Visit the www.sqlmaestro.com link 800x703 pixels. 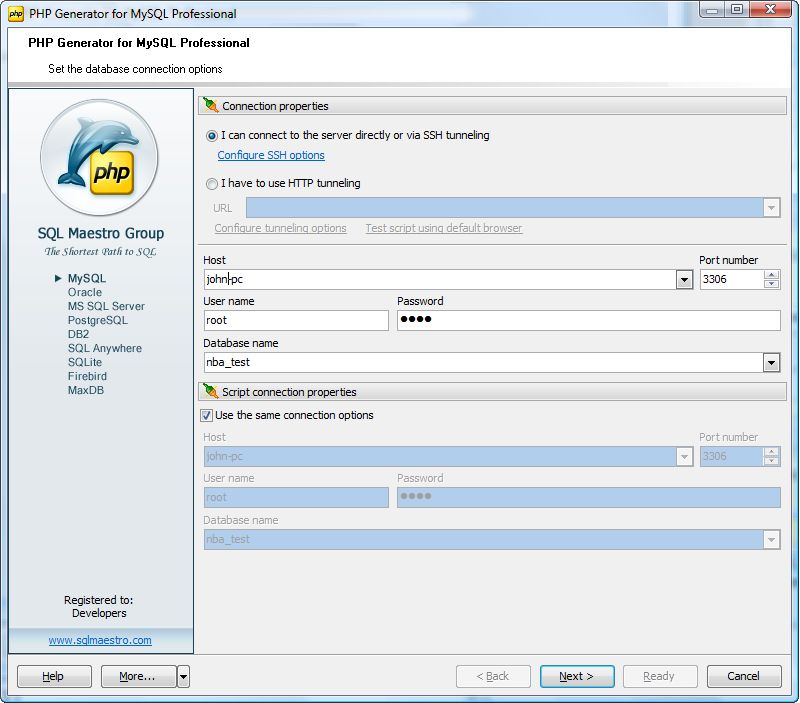(100, 640)
